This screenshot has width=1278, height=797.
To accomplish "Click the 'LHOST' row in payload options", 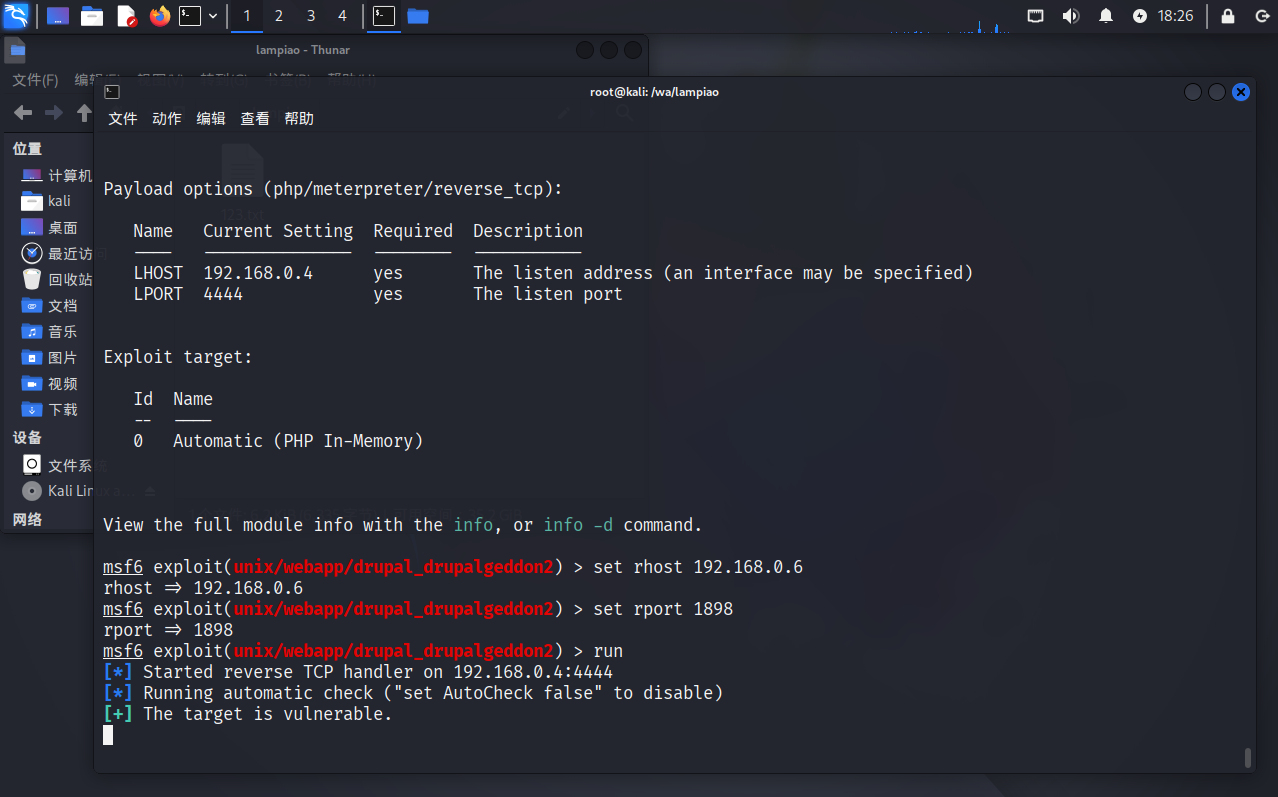I will pos(553,273).
